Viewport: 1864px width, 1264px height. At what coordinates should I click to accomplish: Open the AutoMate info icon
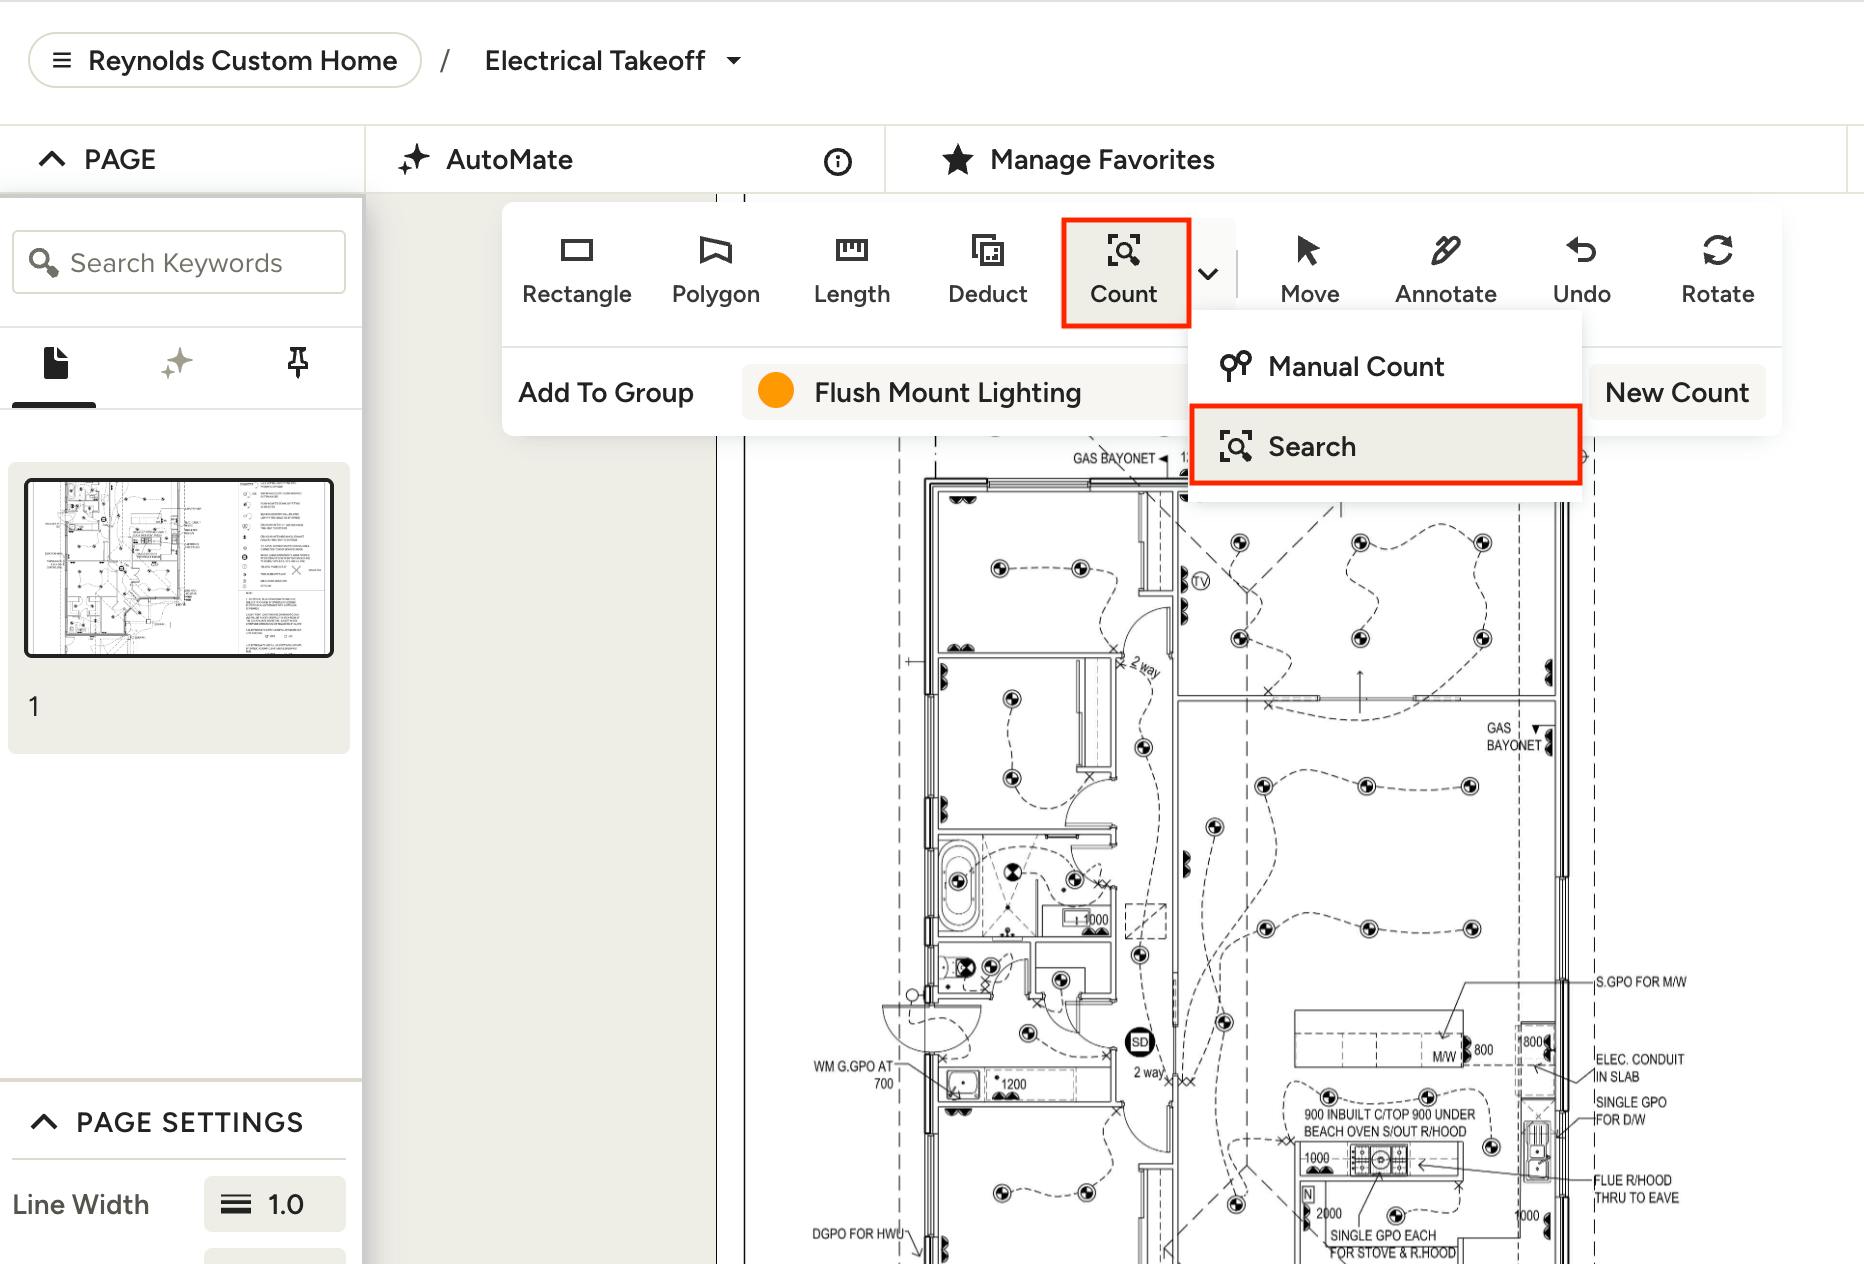point(837,161)
